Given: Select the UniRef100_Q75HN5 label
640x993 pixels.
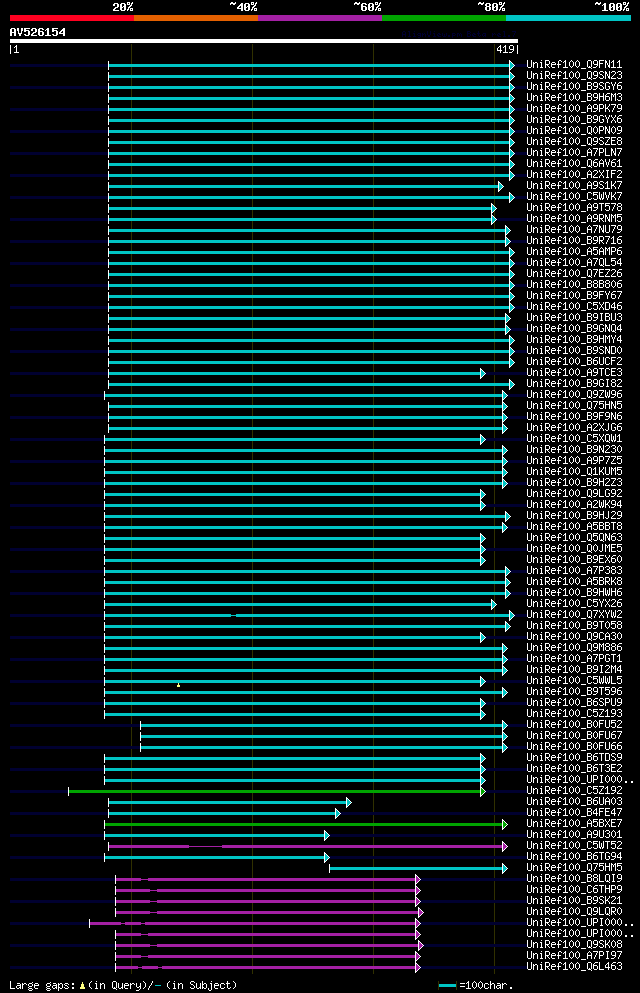Looking at the screenshot, I should click(x=574, y=406).
